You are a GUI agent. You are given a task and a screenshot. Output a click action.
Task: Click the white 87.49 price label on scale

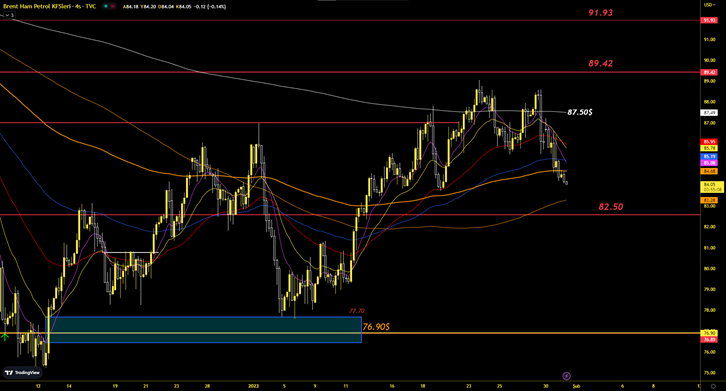pos(709,113)
